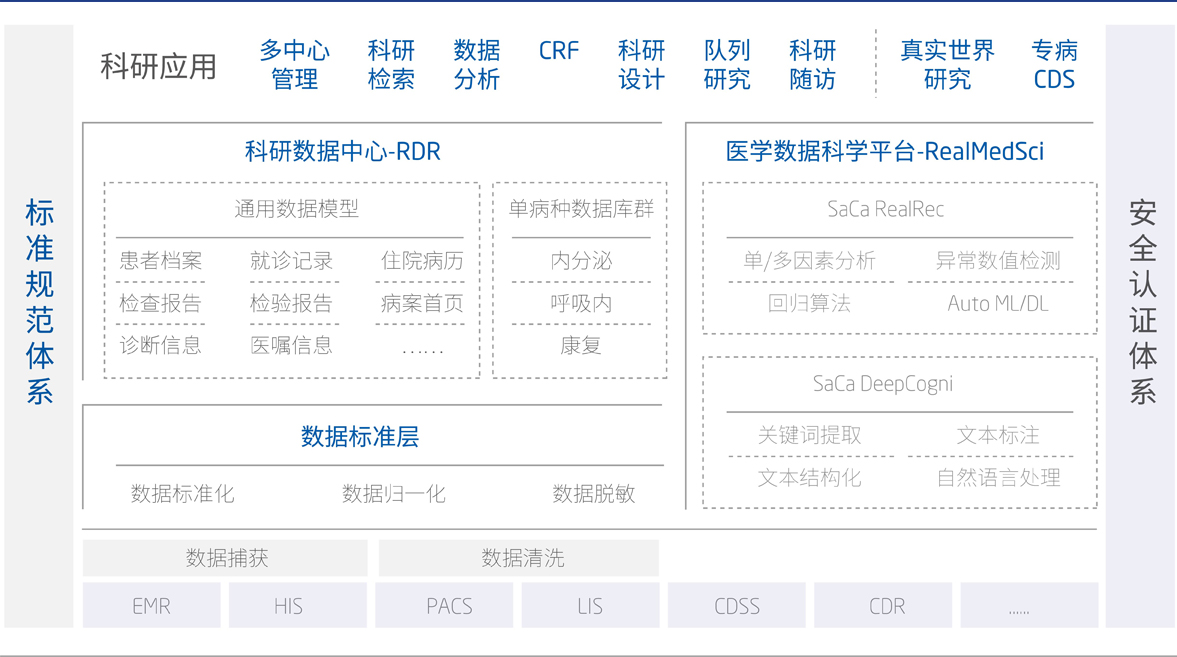Click the 数据分析 application label
Screen dimensions: 1177x657
(x=477, y=65)
